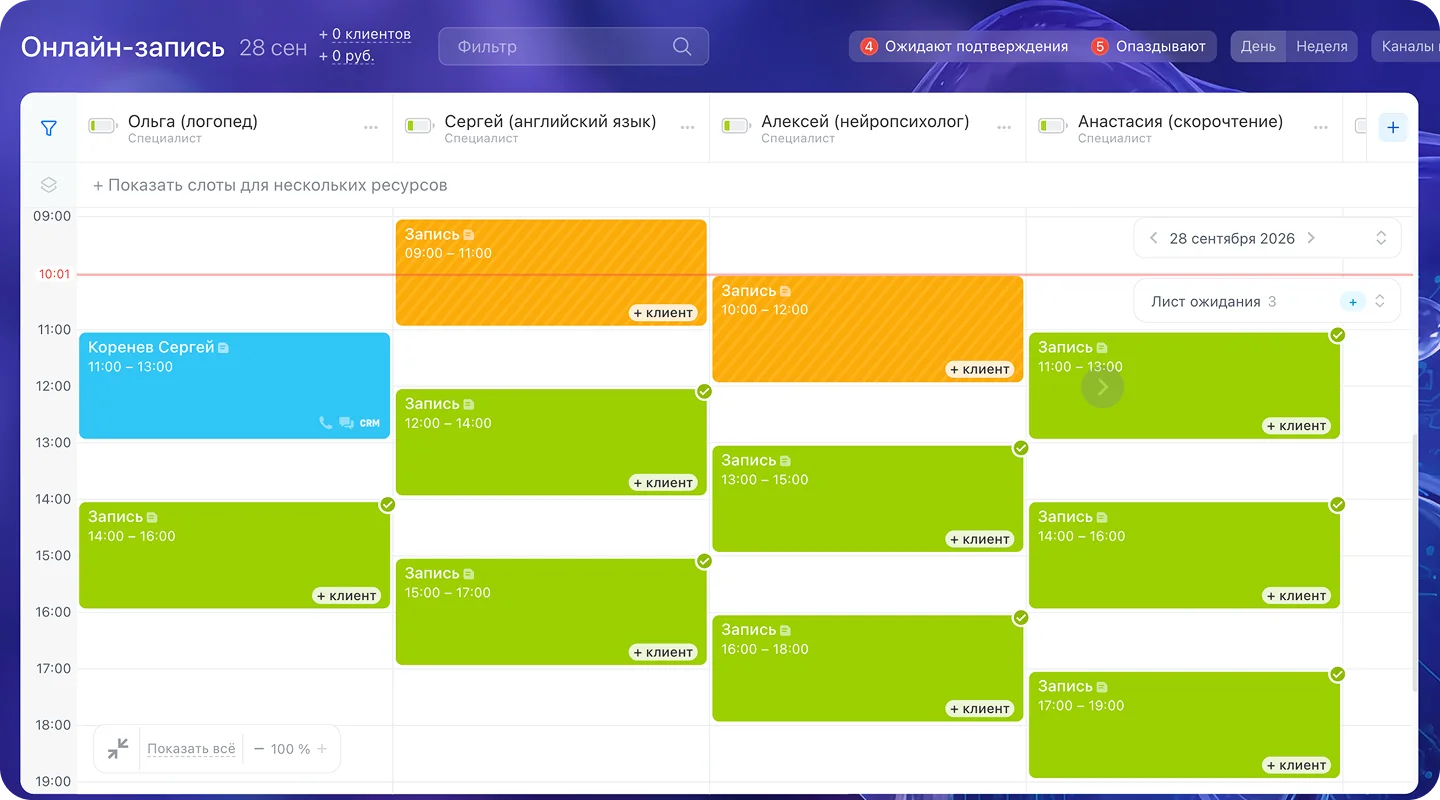Call the client via phone icon on Коренев Сергей
This screenshot has width=1440, height=800.
point(325,423)
